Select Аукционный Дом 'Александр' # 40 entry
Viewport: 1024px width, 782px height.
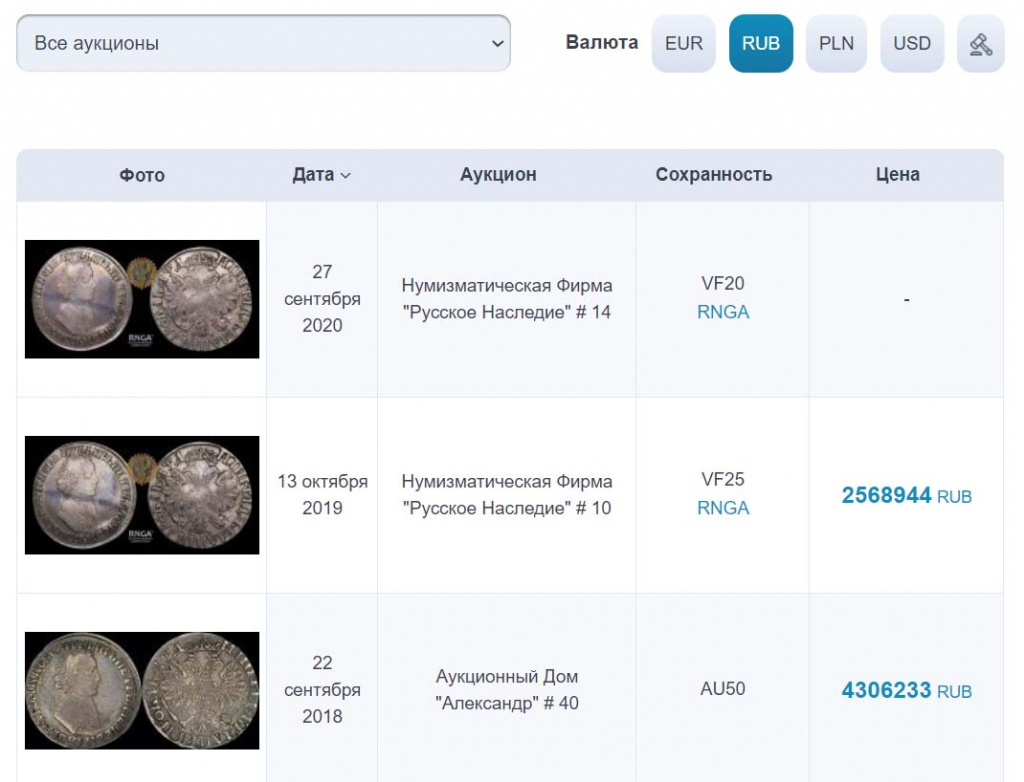(x=507, y=690)
